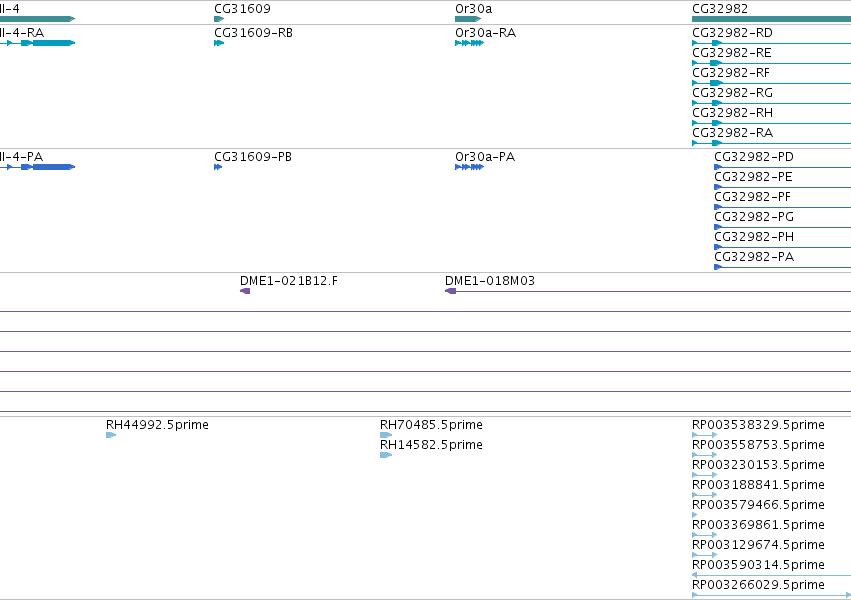Screen dimensions: 851x600
Task: Click the II-4-PA protein glyph
Action: click(x=37, y=167)
